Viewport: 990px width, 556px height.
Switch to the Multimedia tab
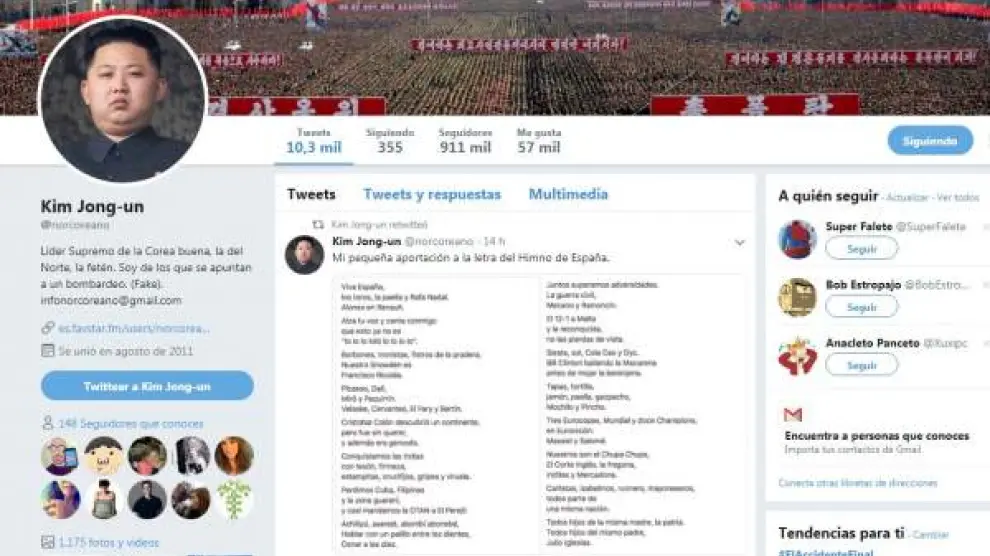click(568, 194)
